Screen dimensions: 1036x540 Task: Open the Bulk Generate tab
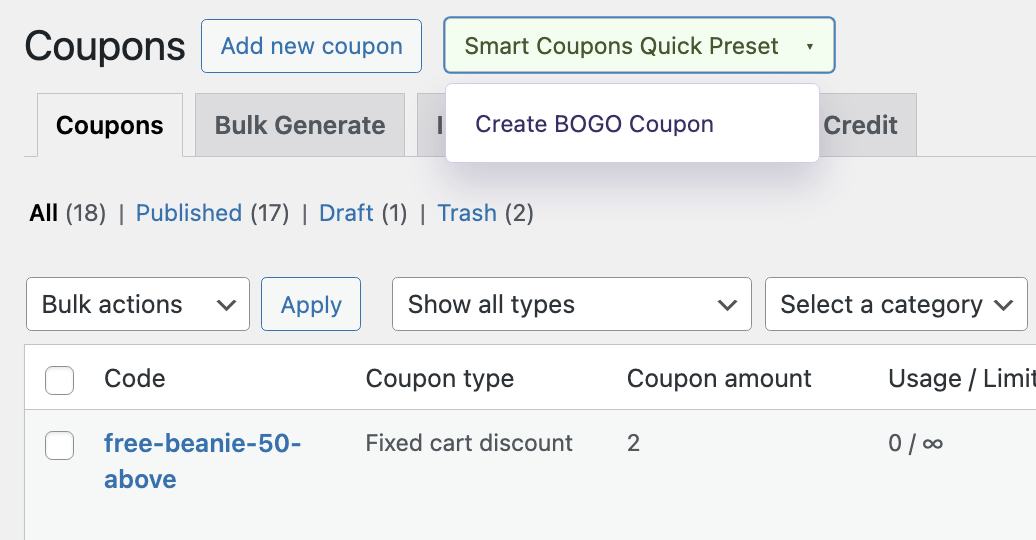[300, 126]
